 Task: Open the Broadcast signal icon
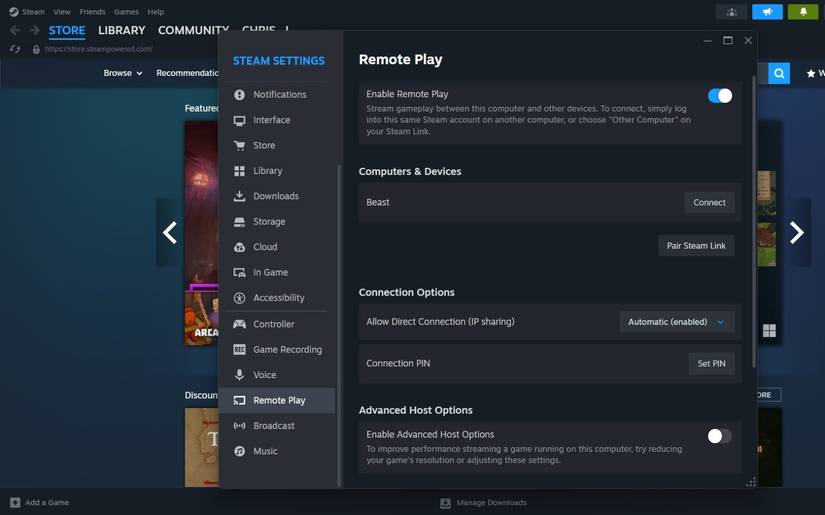tap(239, 426)
